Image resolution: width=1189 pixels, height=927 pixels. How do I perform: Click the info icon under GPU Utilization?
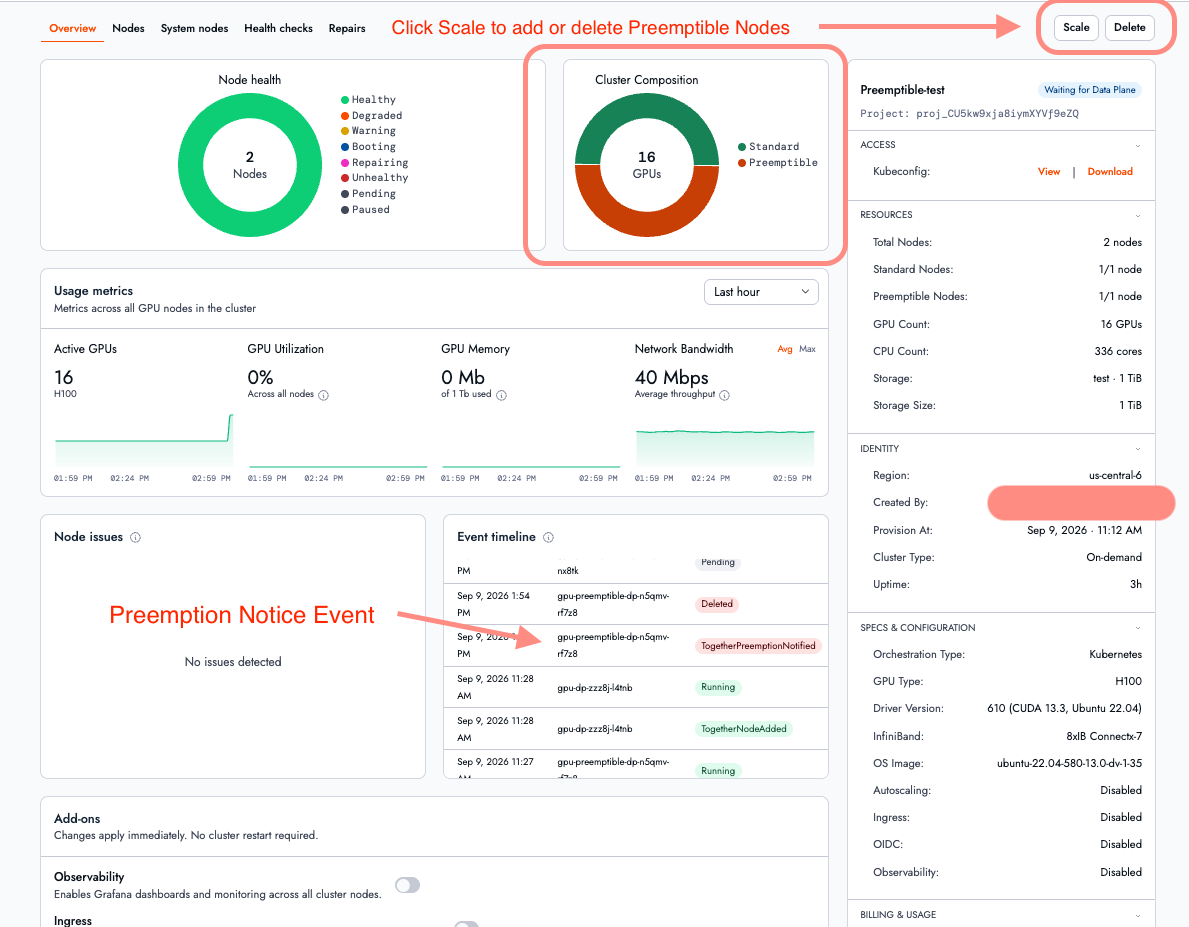[323, 395]
